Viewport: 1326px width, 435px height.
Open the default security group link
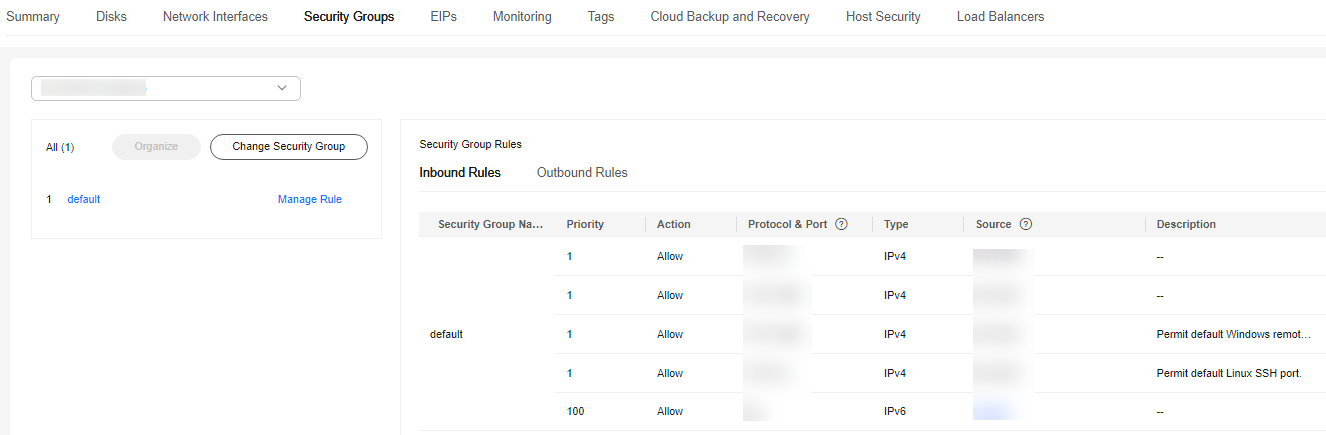point(84,200)
